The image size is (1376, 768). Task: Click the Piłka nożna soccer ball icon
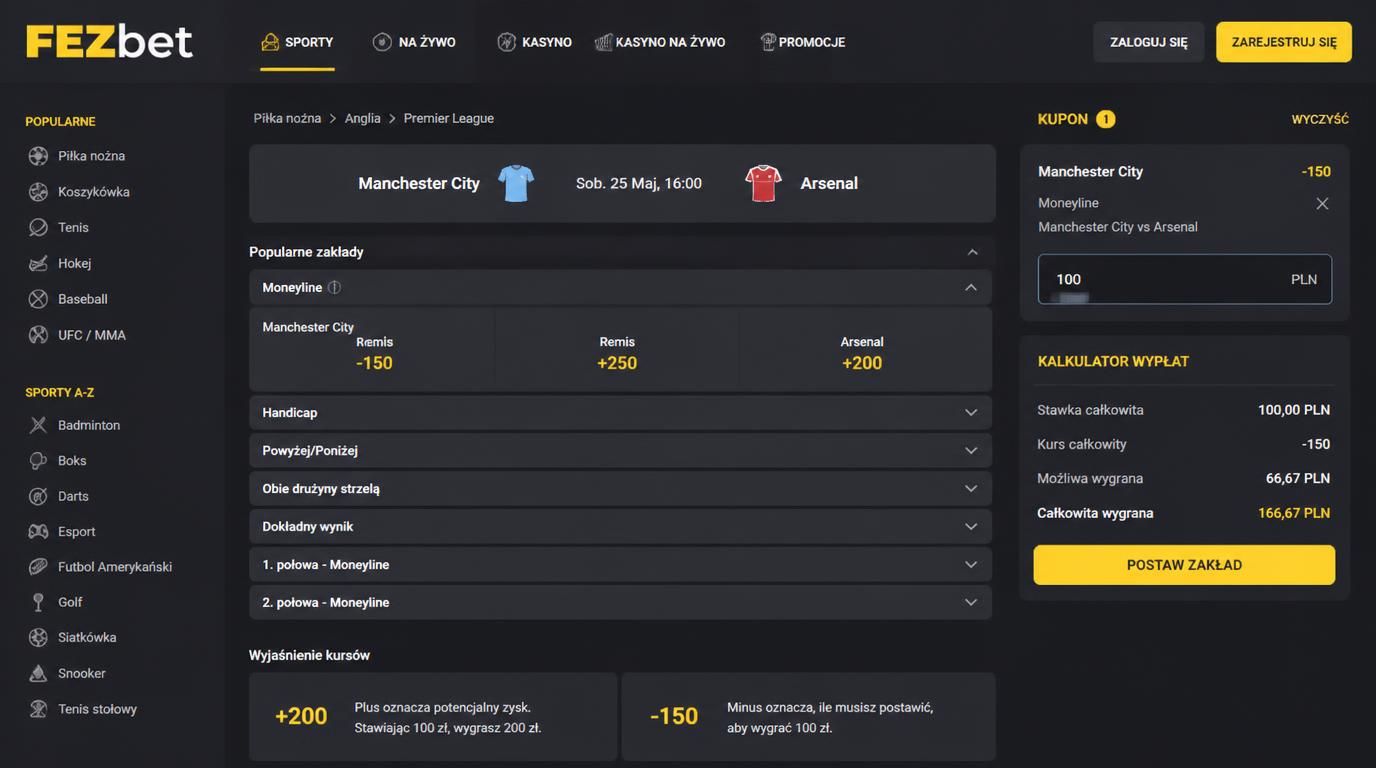(38, 156)
